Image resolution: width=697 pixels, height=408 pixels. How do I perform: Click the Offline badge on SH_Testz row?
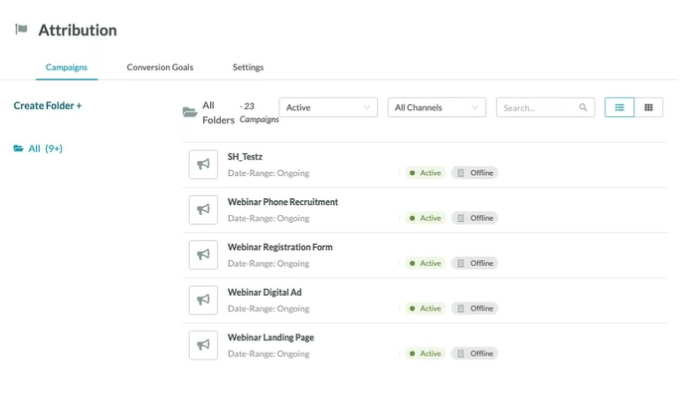point(475,173)
